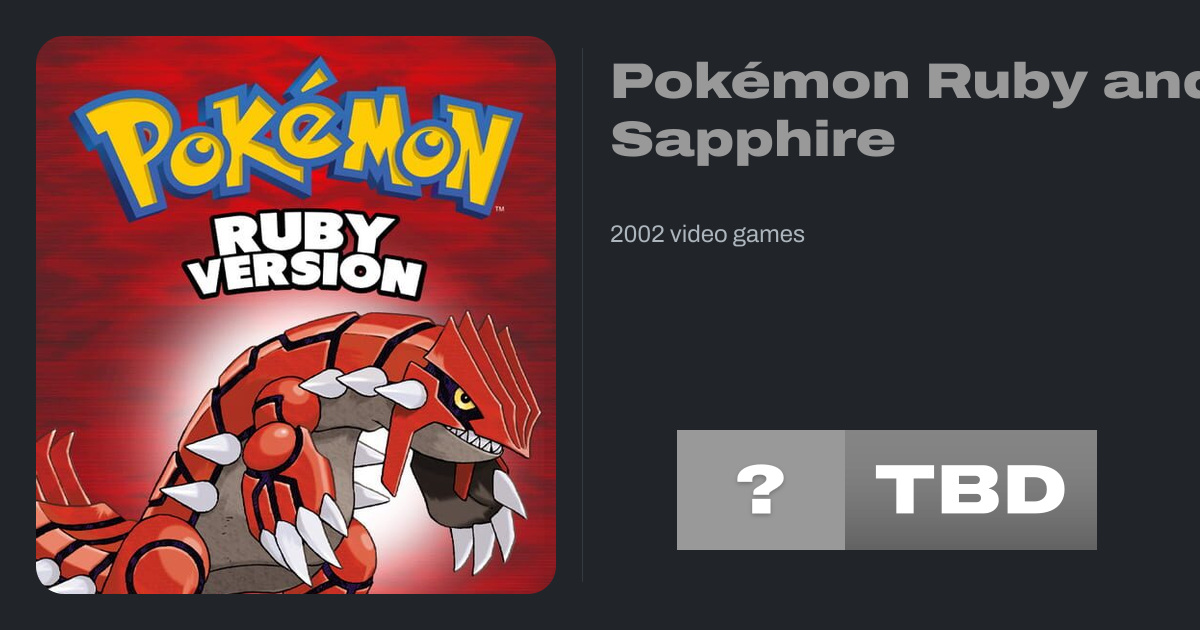Click the word VERSION on the cover
The height and width of the screenshot is (630, 1200).
click(x=308, y=275)
